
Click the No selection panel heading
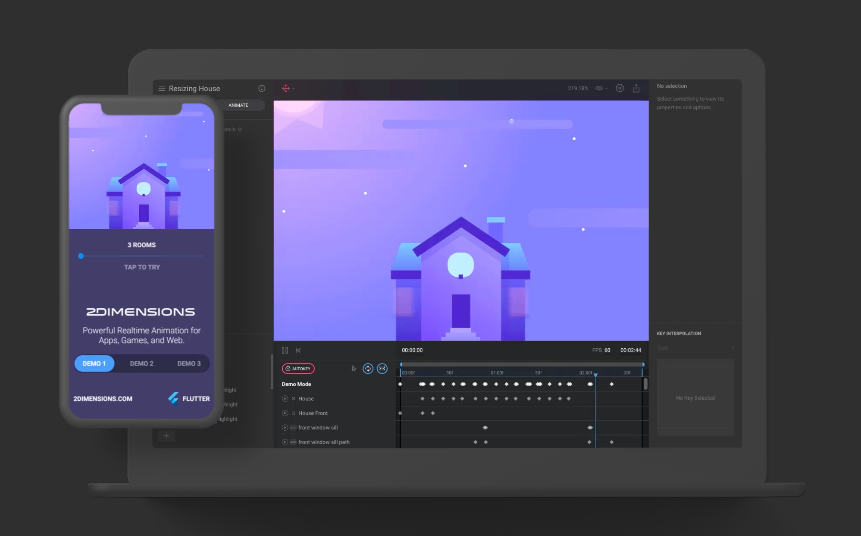coord(672,86)
